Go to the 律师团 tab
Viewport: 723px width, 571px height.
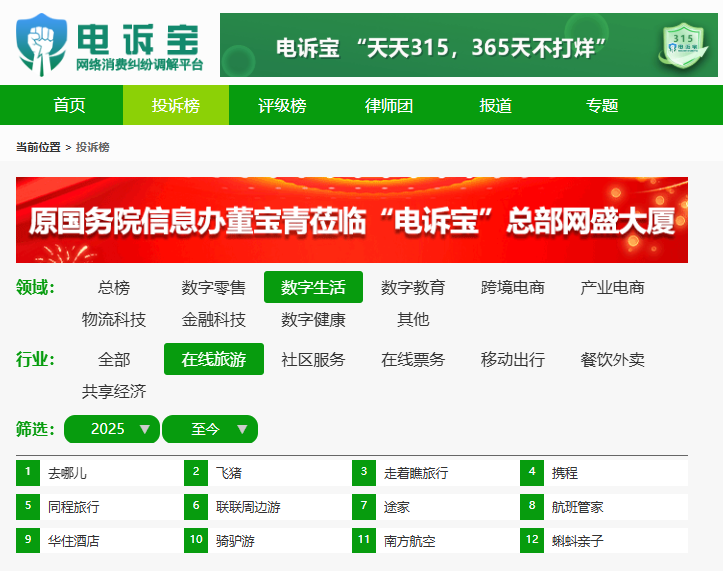pyautogui.click(x=389, y=105)
